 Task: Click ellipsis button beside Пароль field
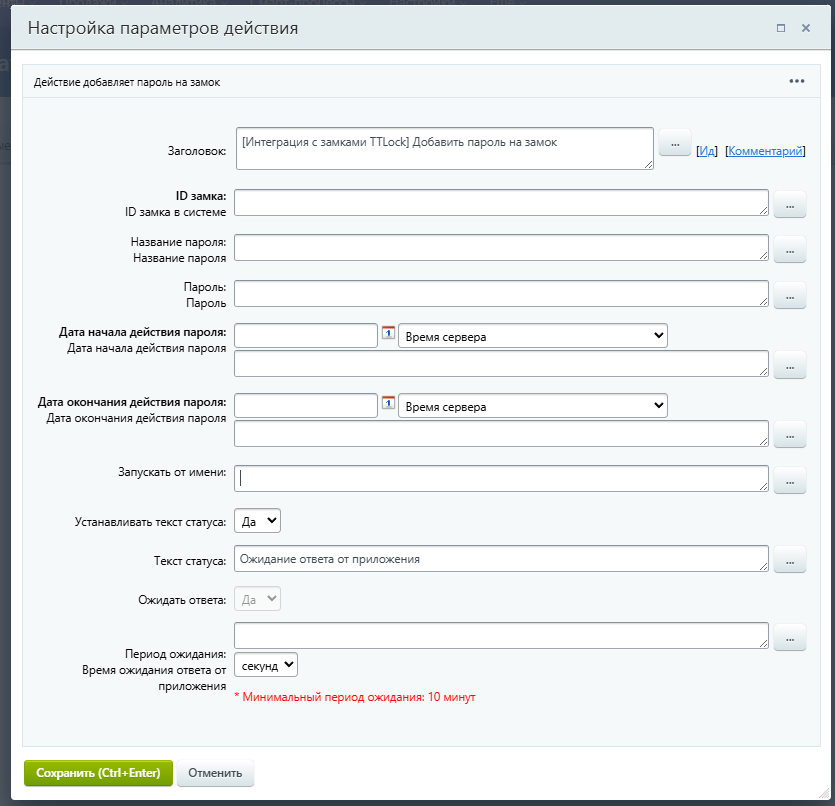pyautogui.click(x=790, y=295)
